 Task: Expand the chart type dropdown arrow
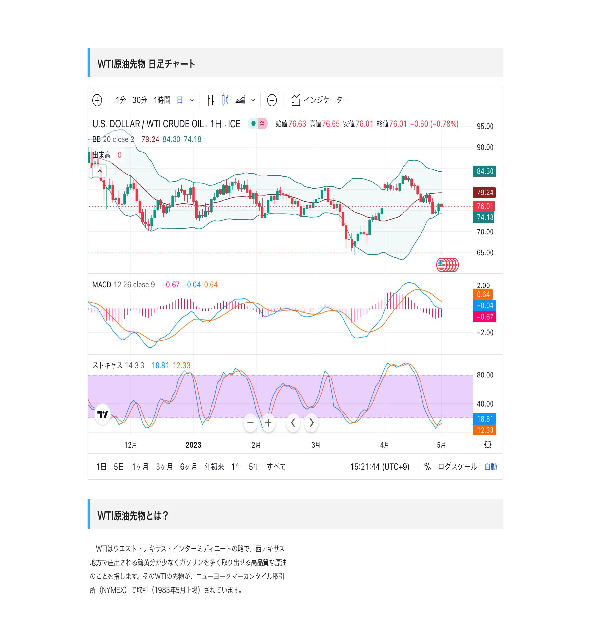coord(253,100)
